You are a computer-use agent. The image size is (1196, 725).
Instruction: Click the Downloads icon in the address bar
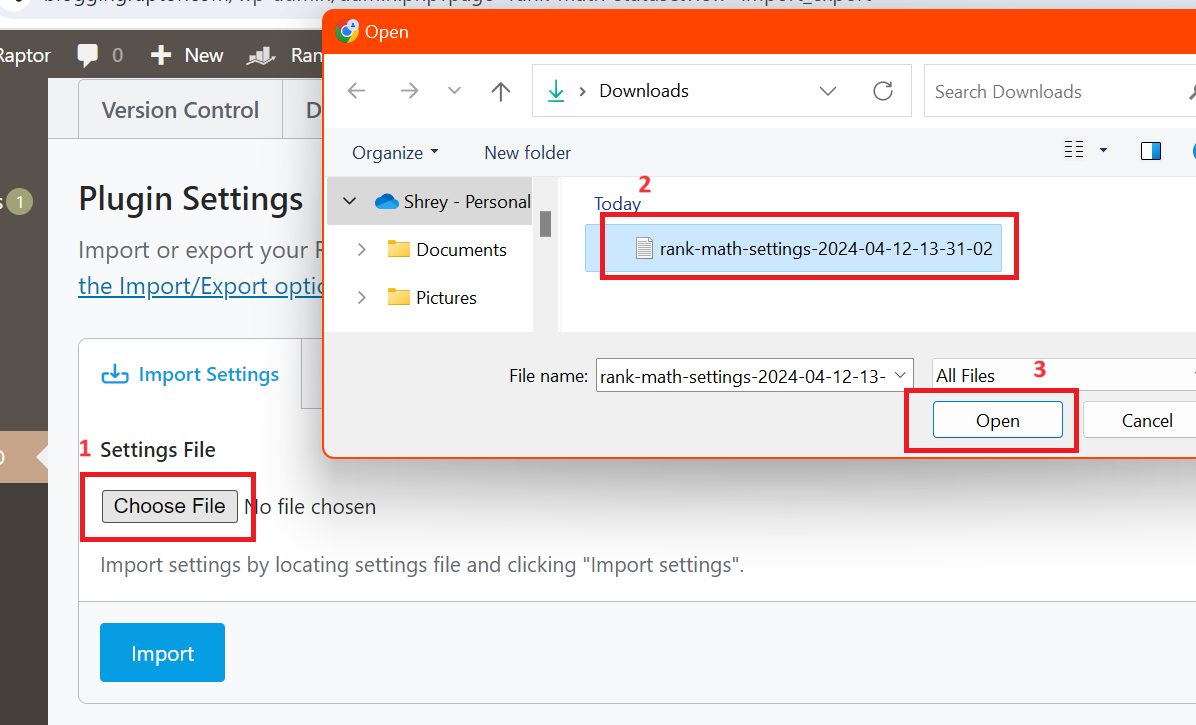[x=556, y=90]
